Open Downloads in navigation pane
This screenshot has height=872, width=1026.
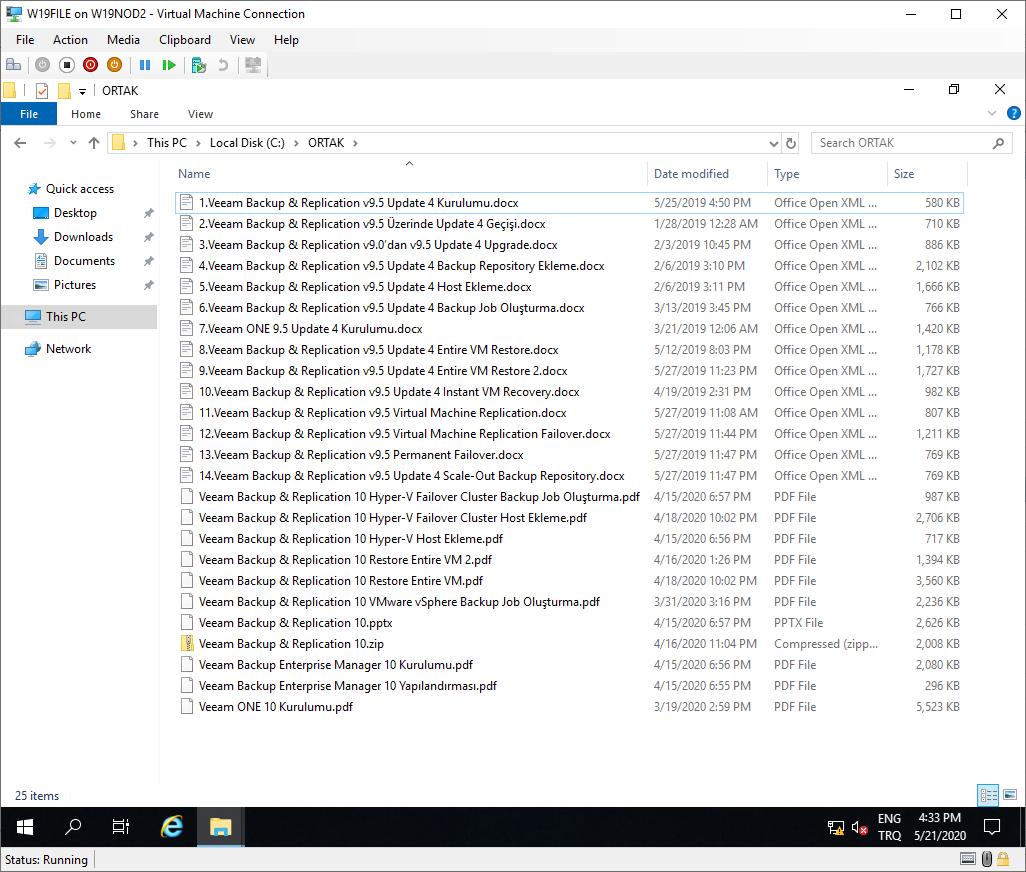point(83,237)
